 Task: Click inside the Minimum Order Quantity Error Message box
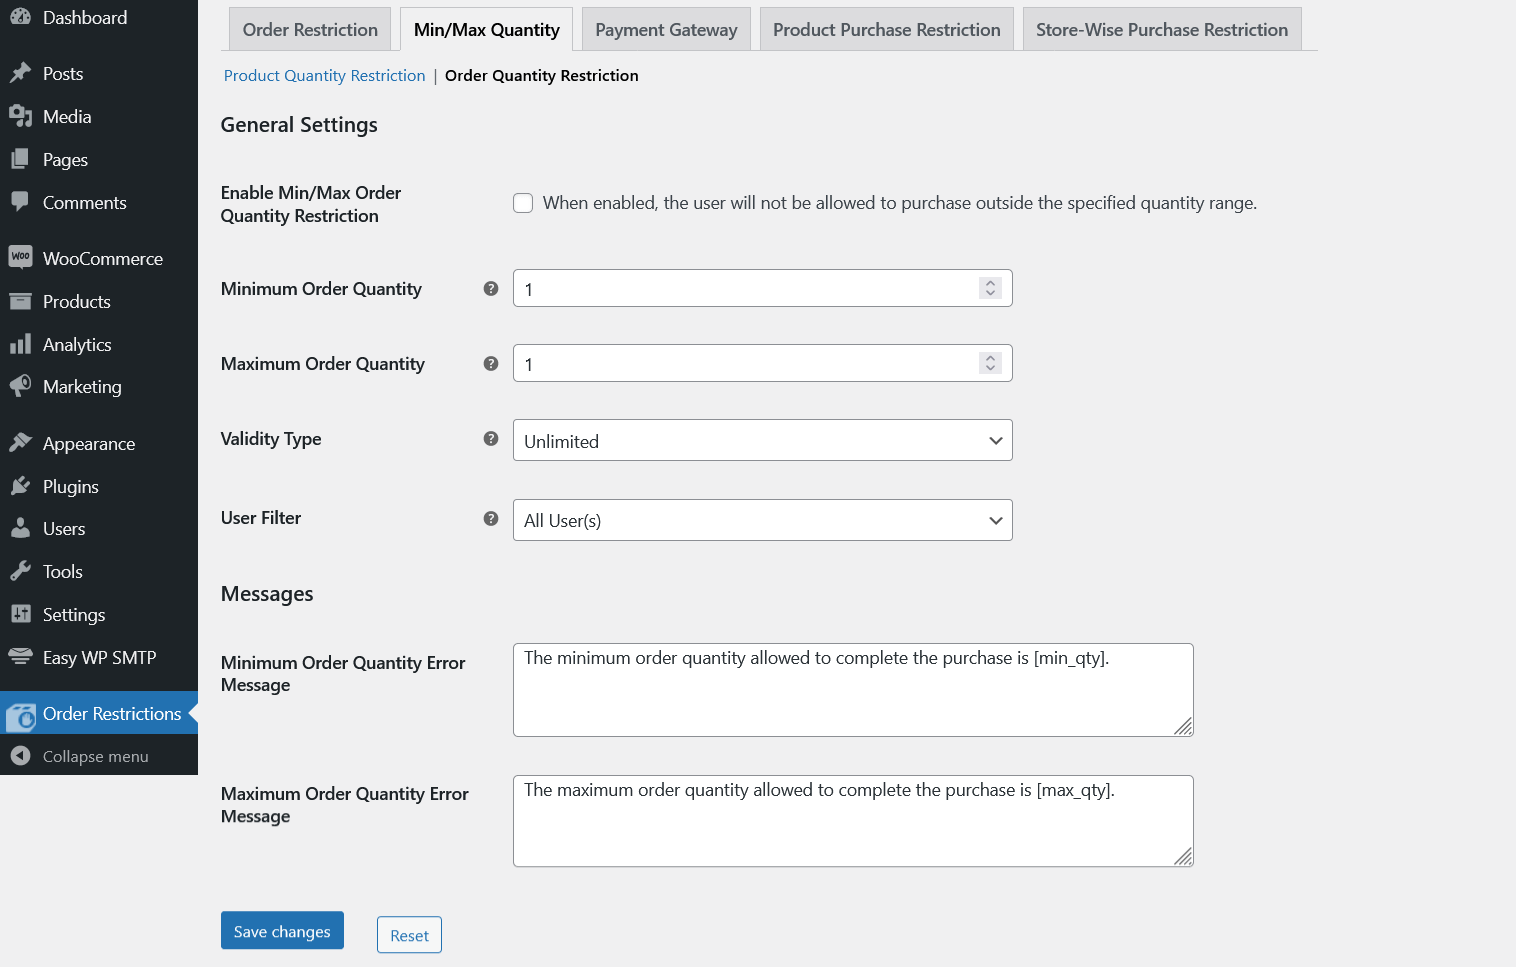tap(852, 690)
